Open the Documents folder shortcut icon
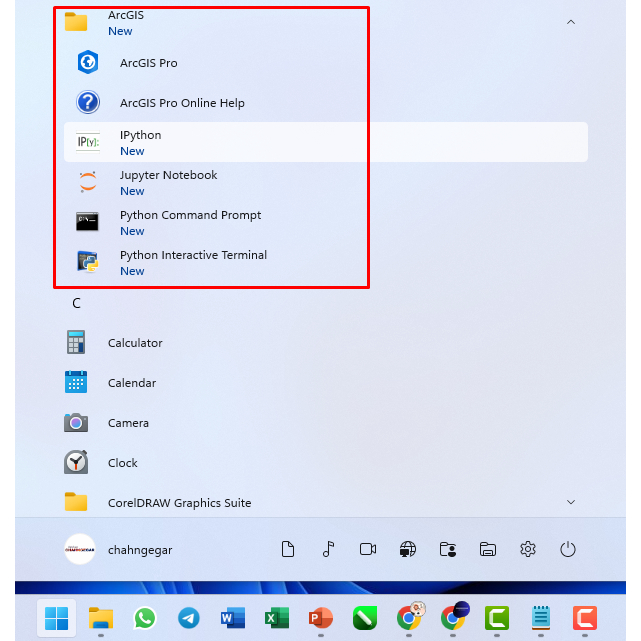This screenshot has width=641, height=641. pyautogui.click(x=288, y=549)
